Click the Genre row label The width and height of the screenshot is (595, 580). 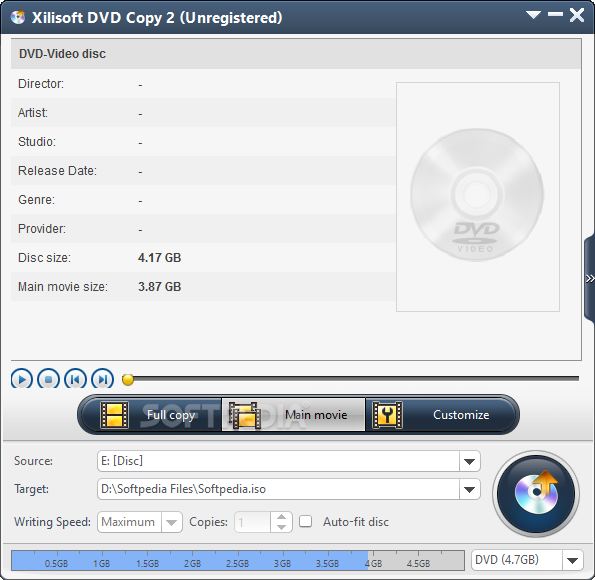[36, 200]
